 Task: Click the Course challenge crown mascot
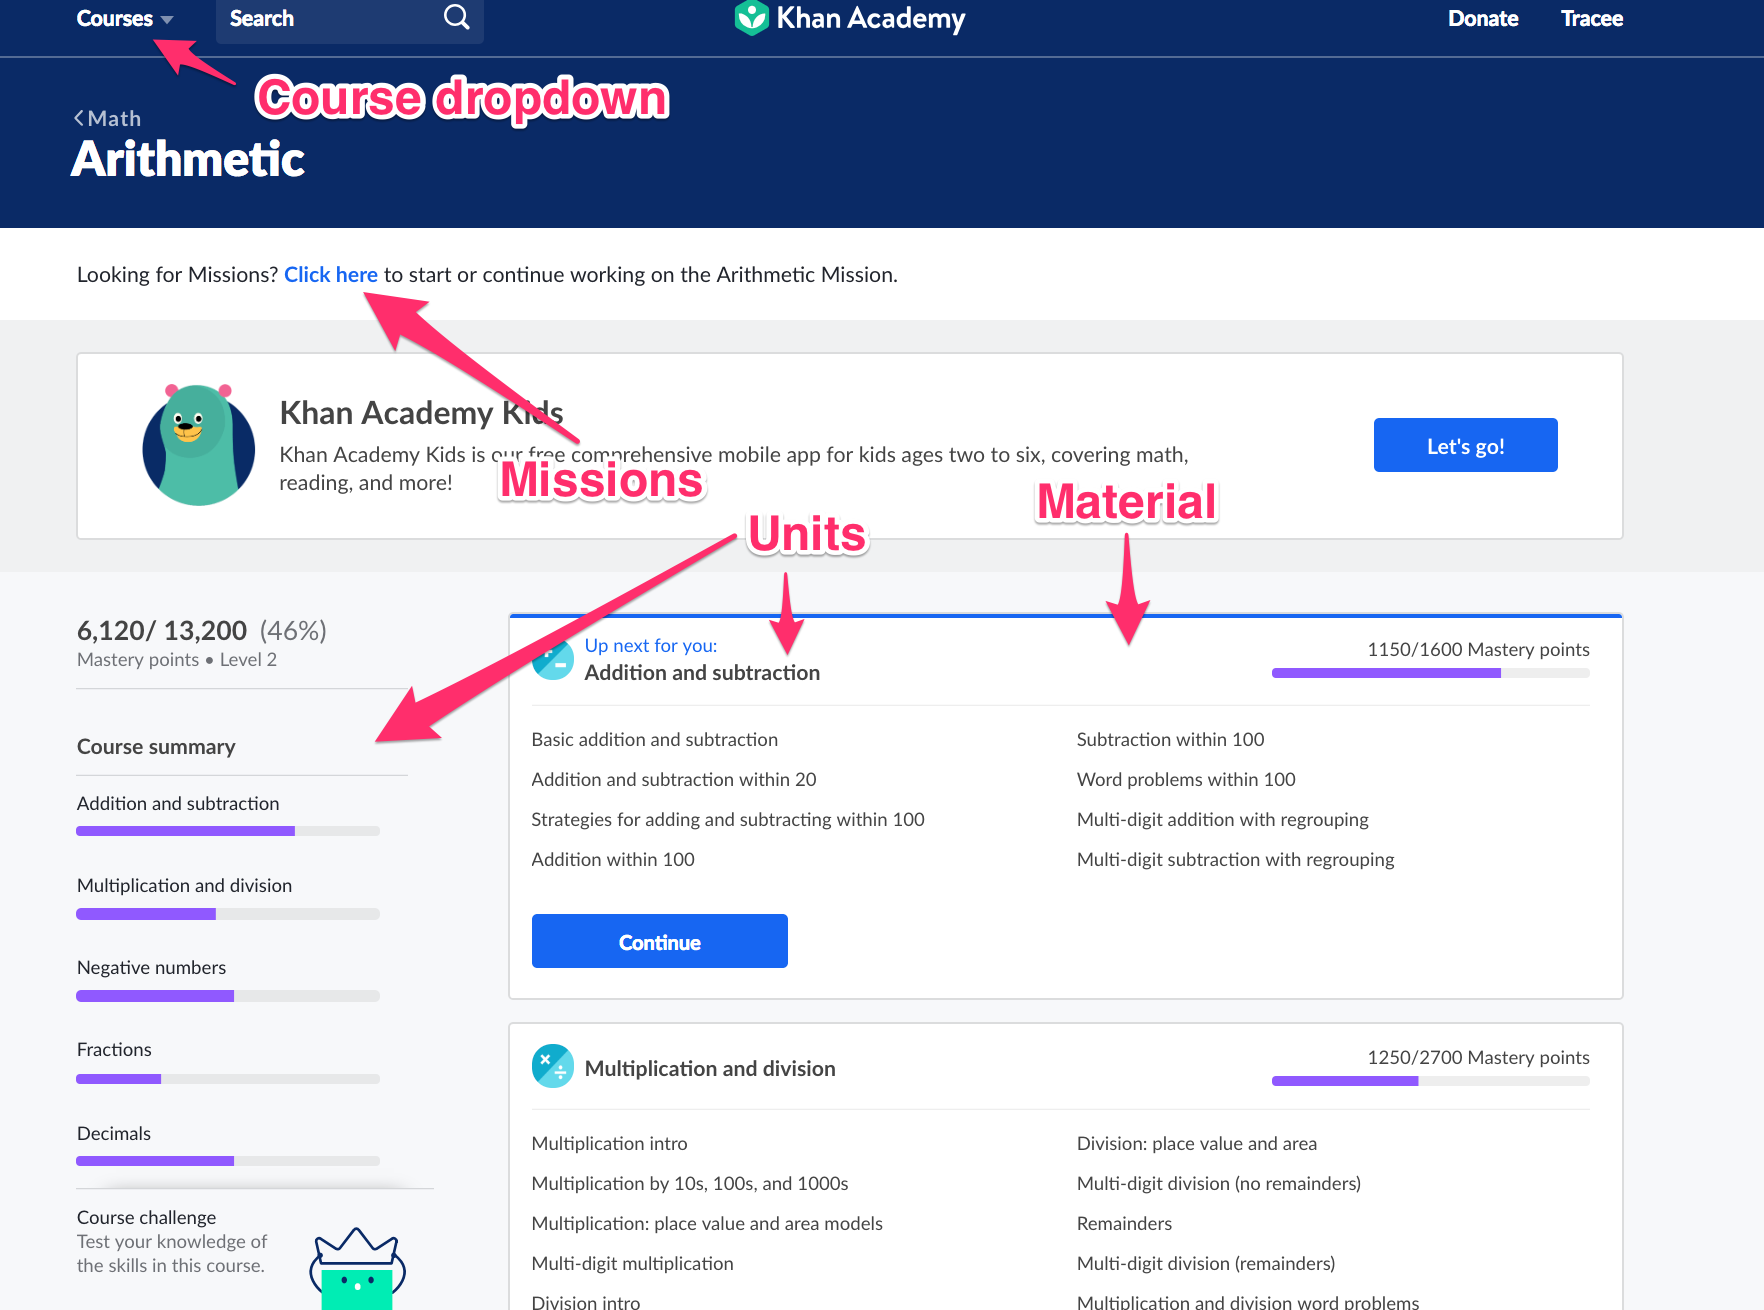click(x=357, y=1267)
